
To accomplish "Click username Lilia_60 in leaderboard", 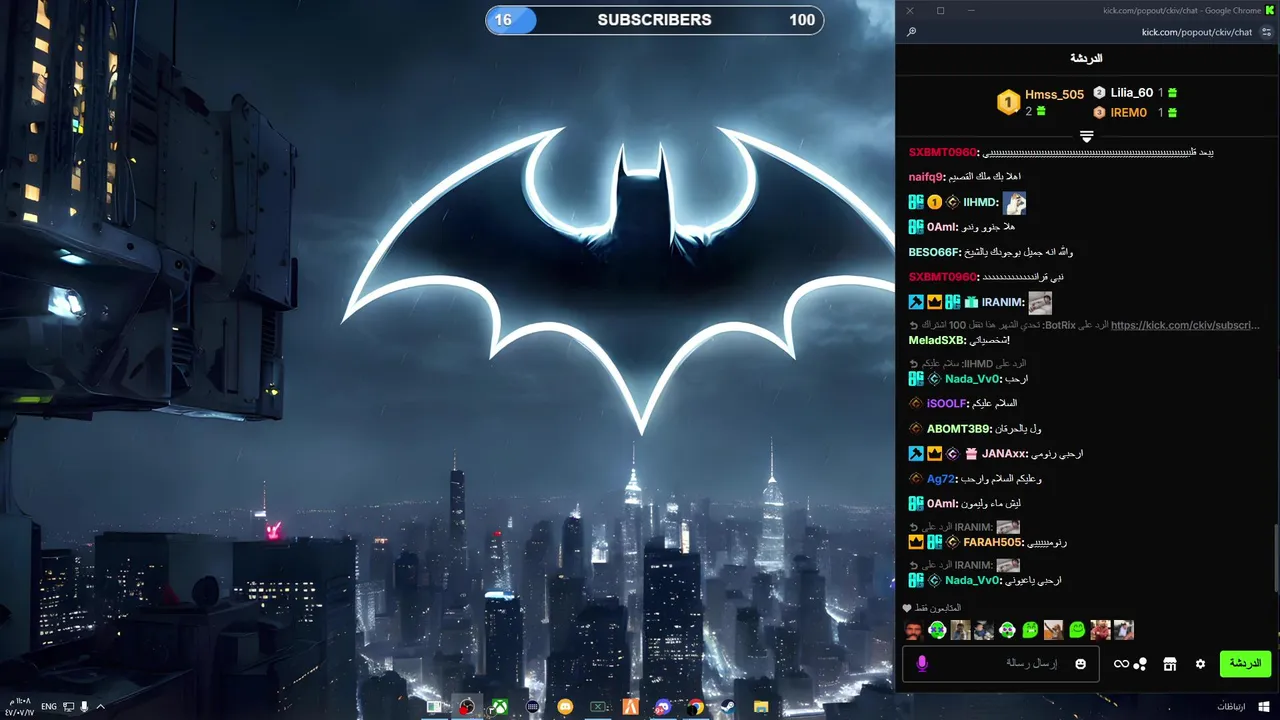I will 1132,92.
